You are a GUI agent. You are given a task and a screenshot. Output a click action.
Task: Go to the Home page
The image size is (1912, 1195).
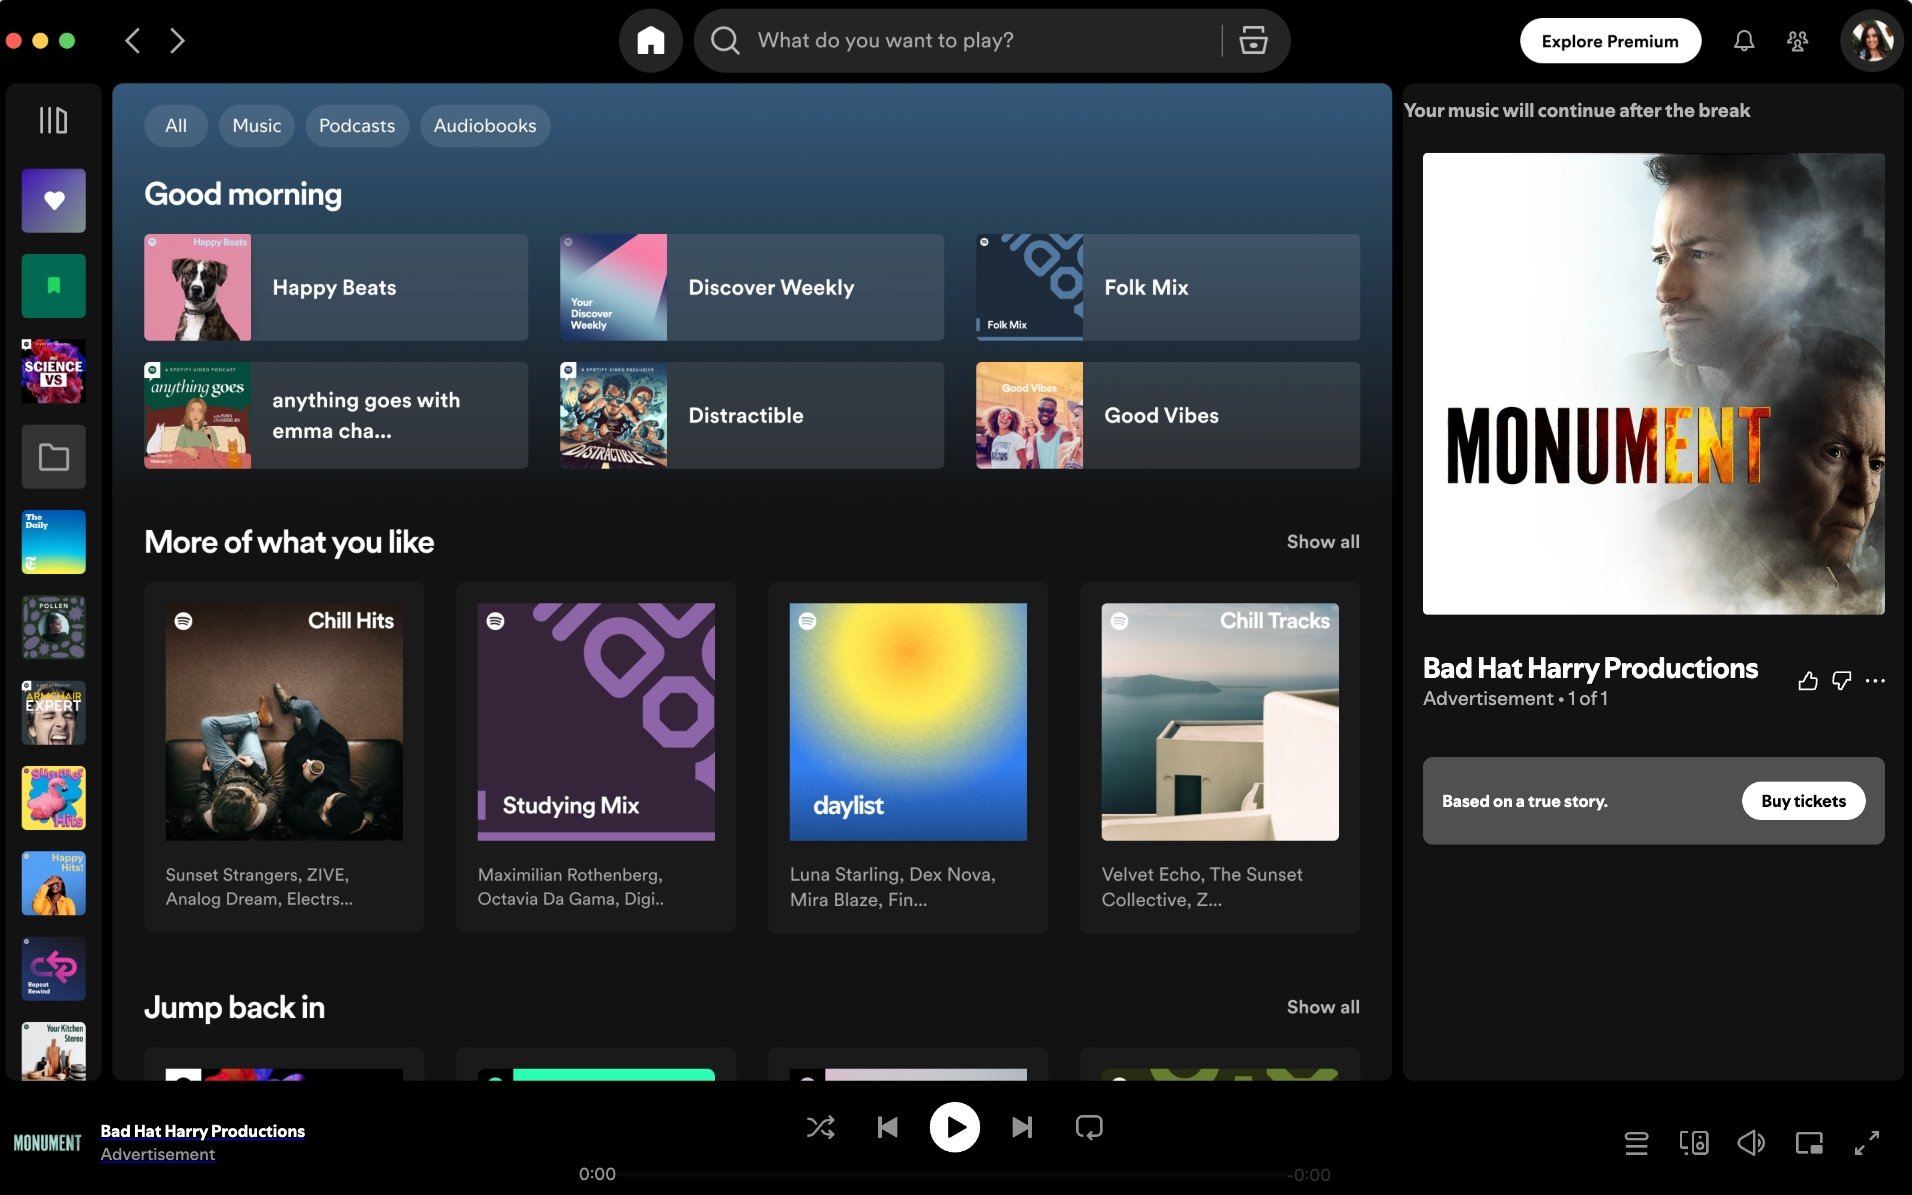pyautogui.click(x=651, y=41)
